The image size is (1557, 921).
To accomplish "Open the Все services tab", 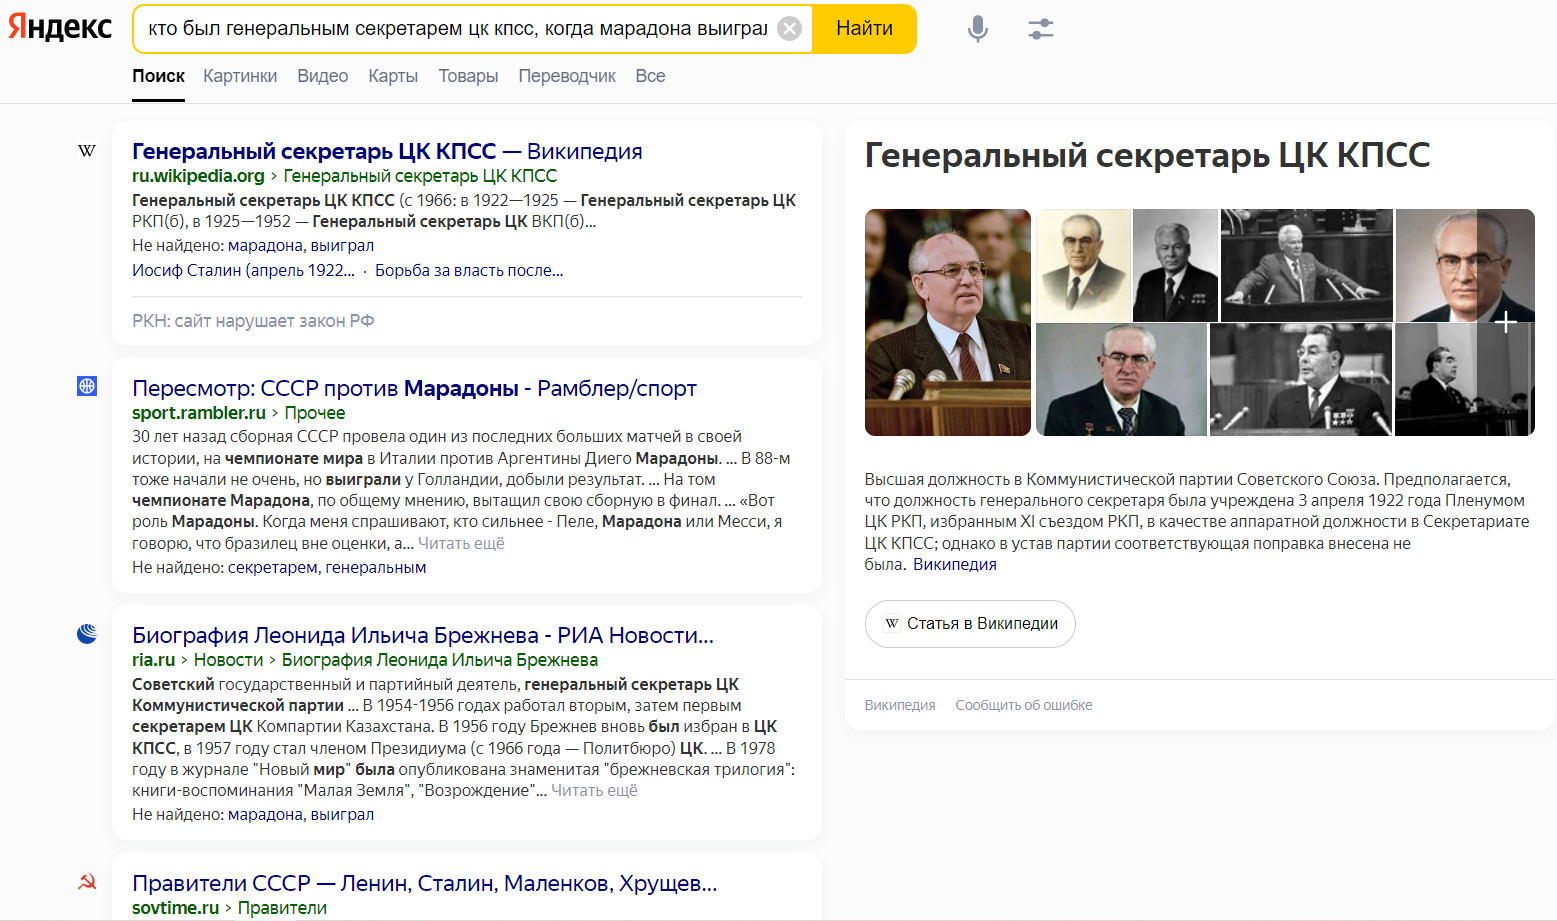I will coord(650,76).
